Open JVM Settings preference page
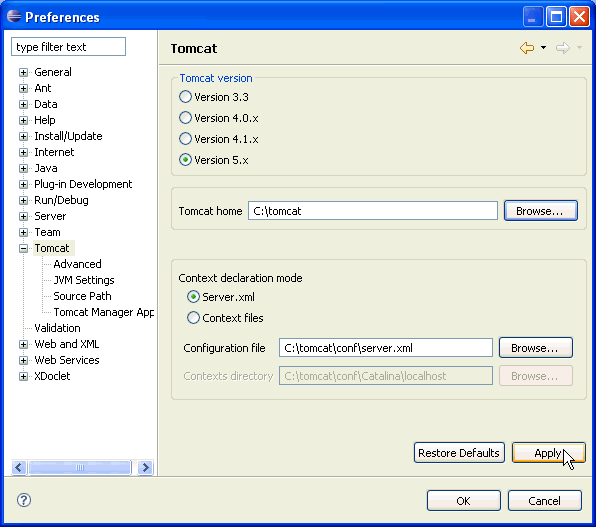 pyautogui.click(x=84, y=280)
